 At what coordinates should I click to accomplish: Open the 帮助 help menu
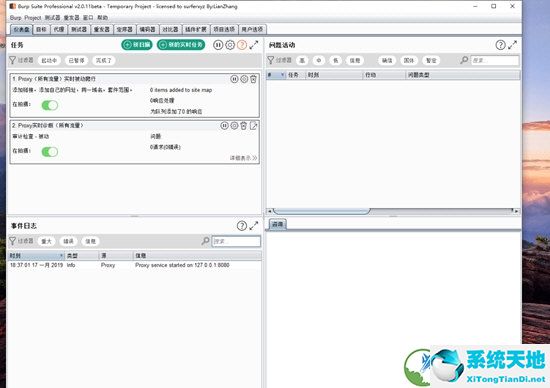pyautogui.click(x=102, y=18)
